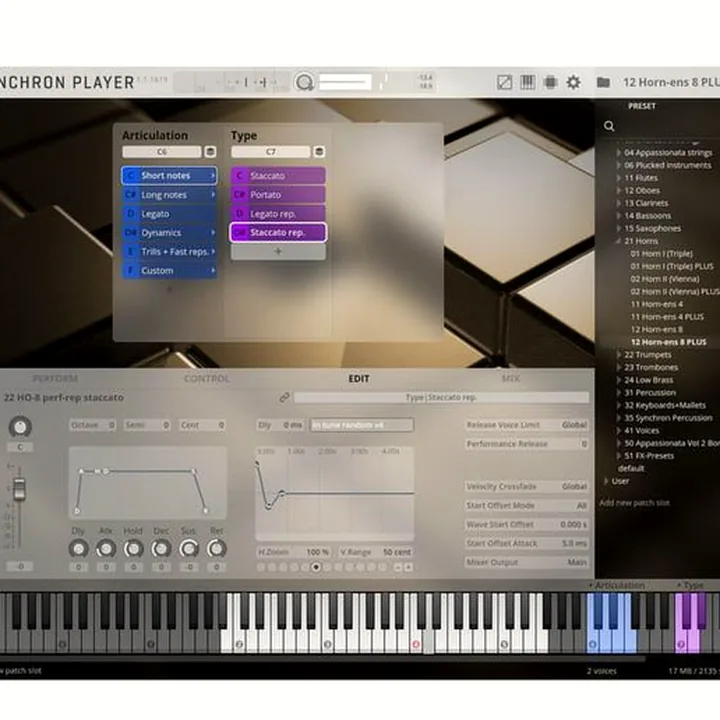
Task: Select 12 Horn-ens 8 preset
Action: (657, 329)
